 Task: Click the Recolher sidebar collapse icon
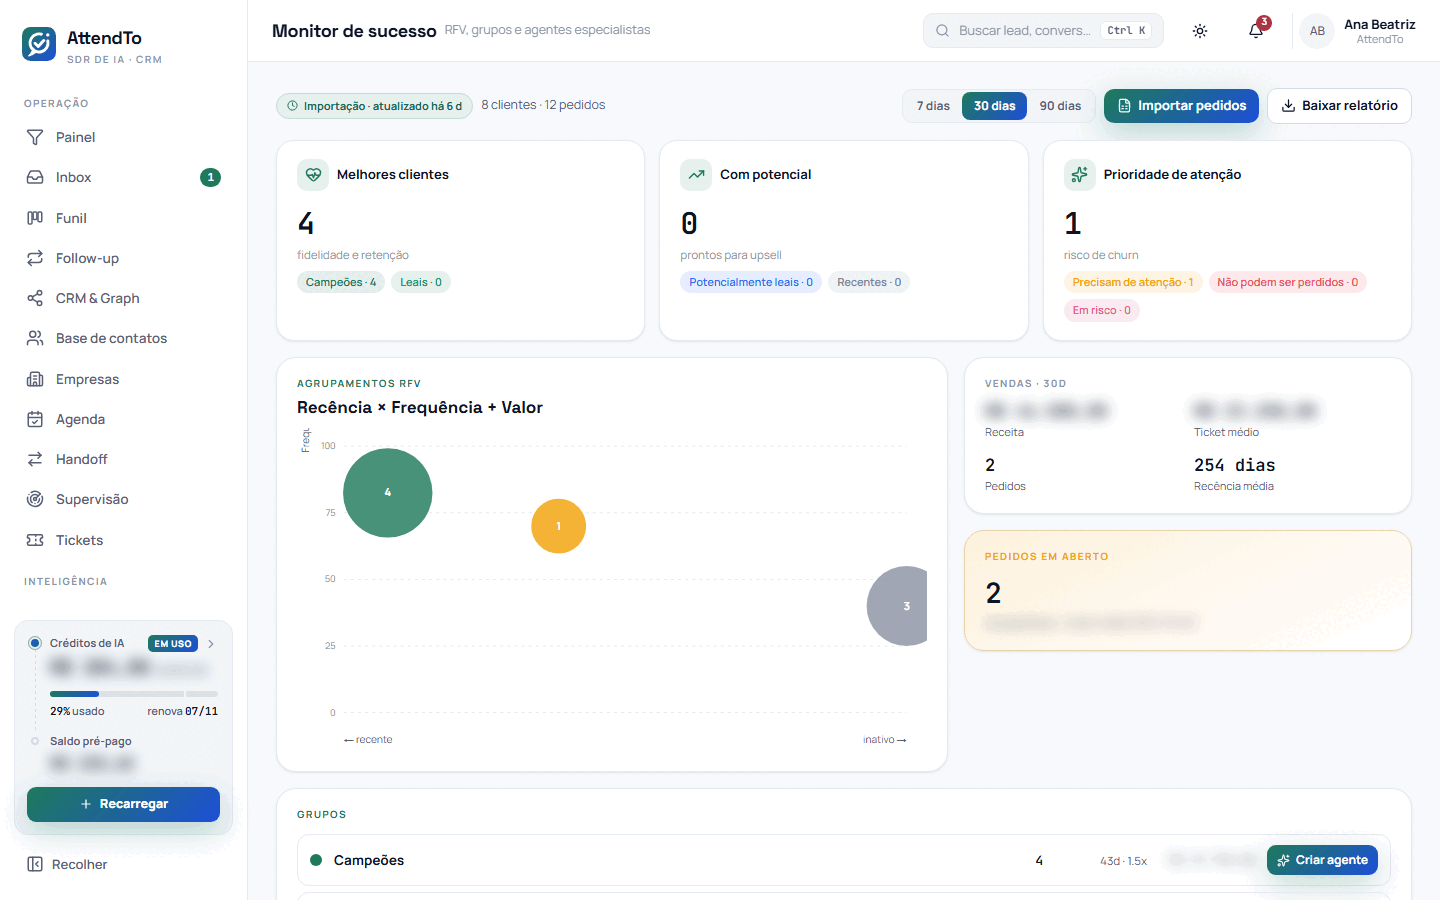(35, 864)
